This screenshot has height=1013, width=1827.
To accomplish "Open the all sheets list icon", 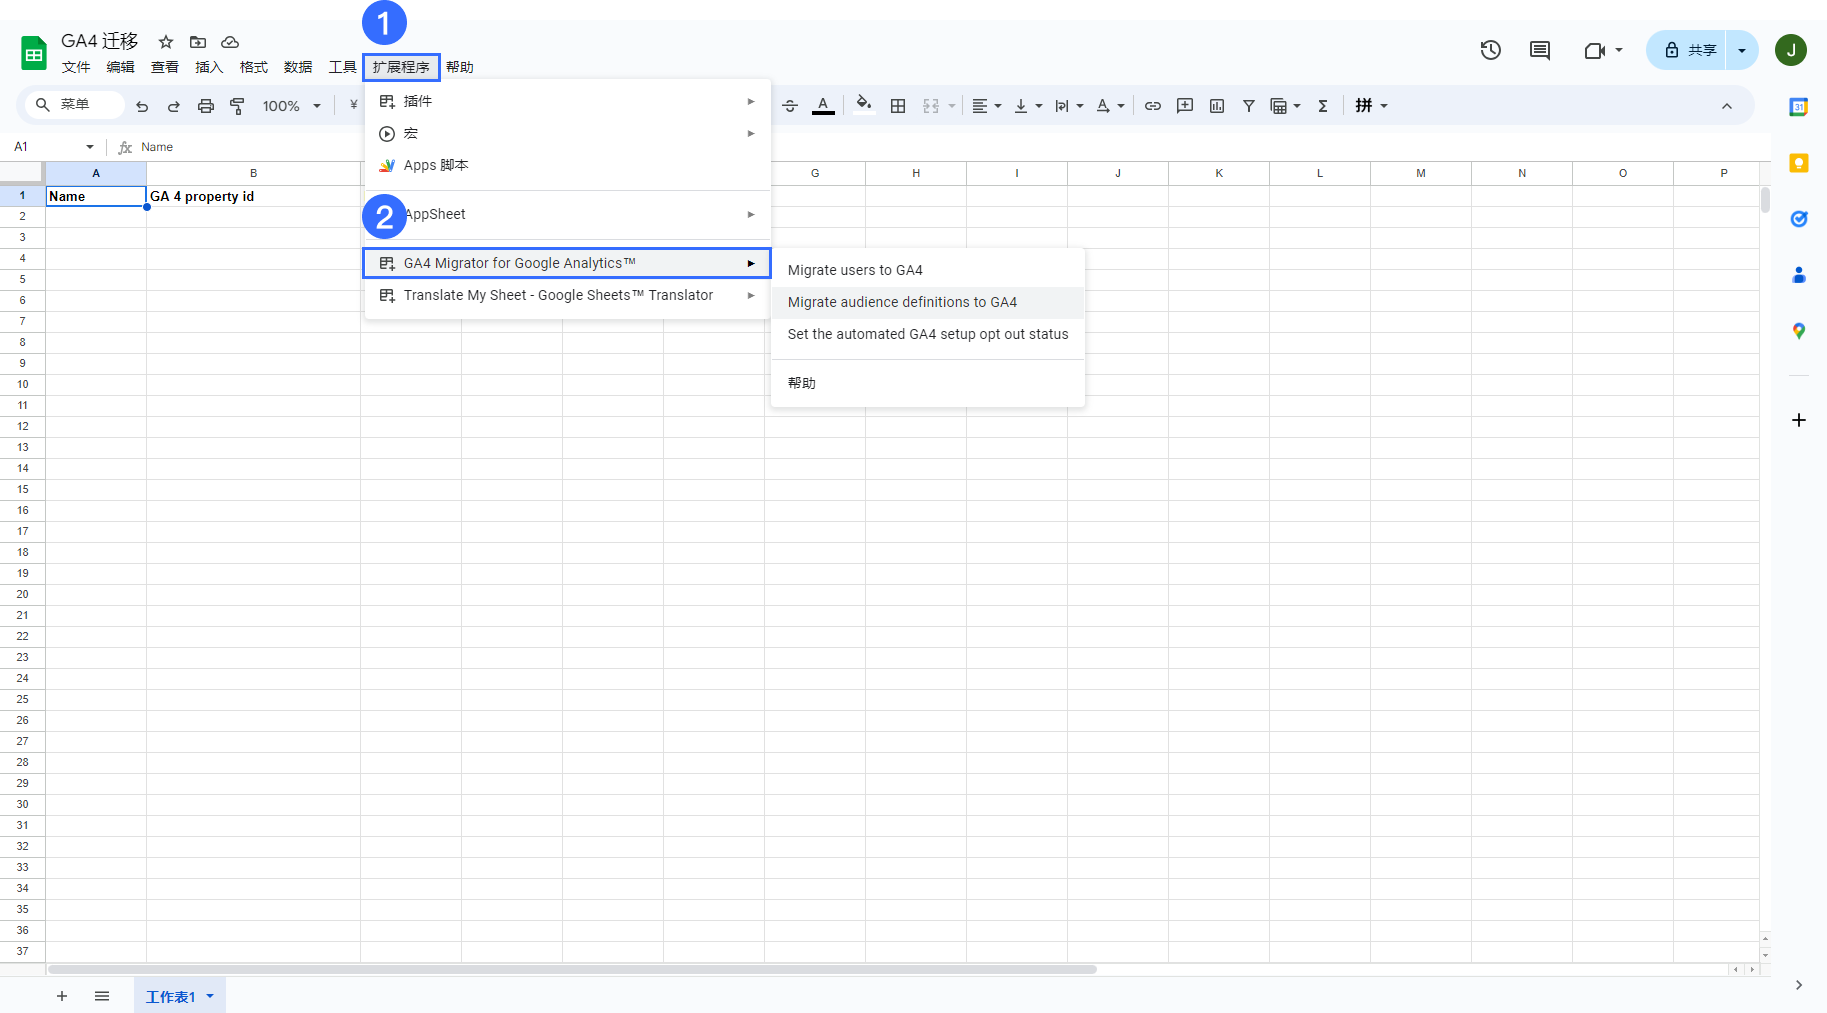I will [102, 996].
